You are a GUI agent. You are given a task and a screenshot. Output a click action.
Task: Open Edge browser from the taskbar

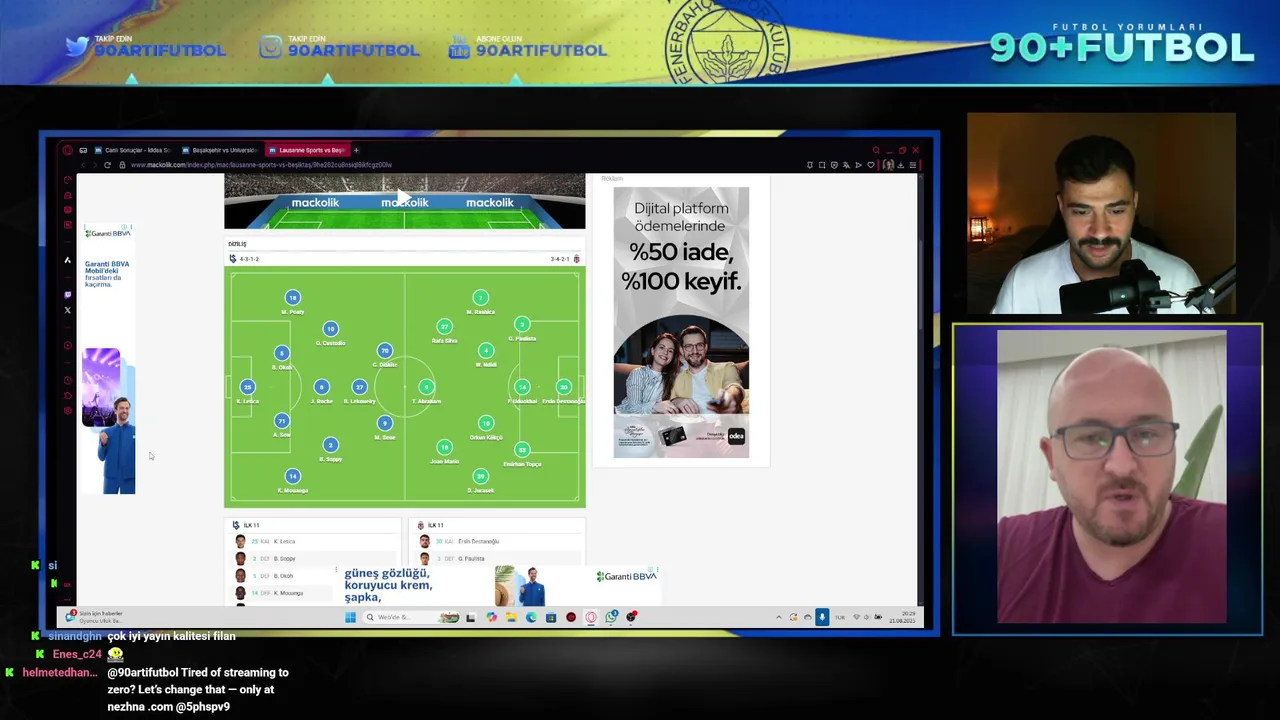[x=531, y=617]
